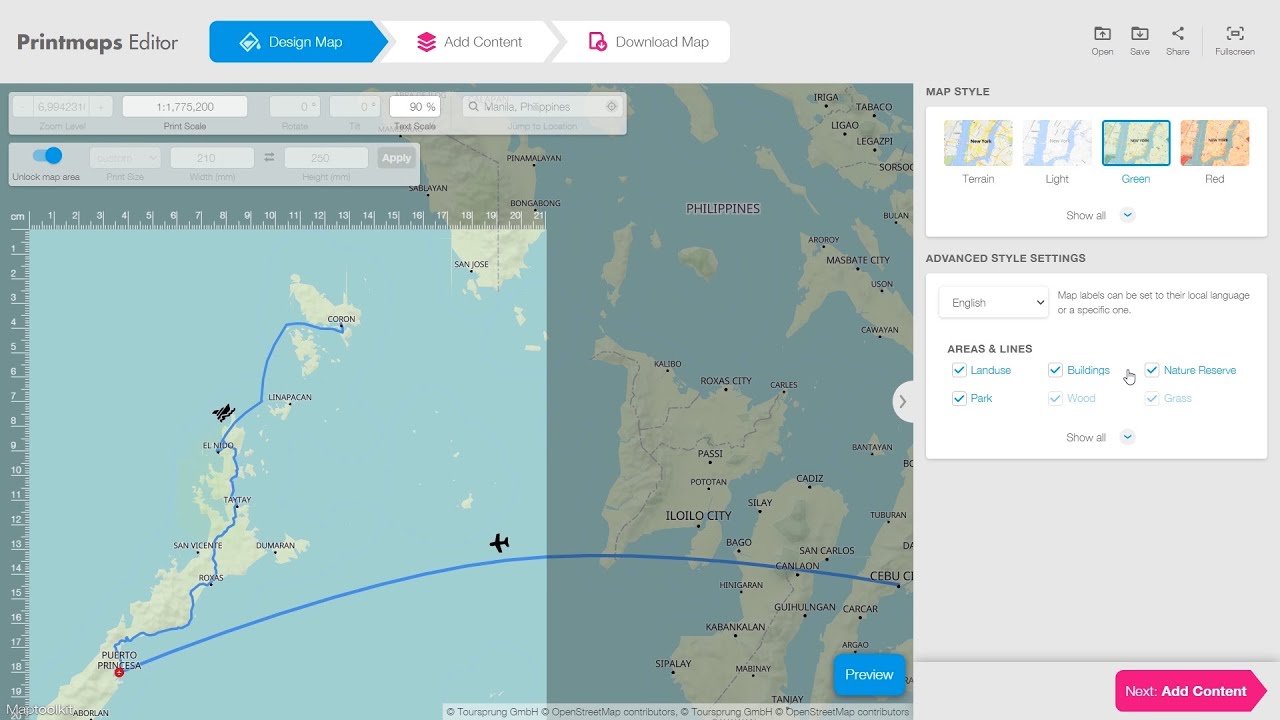This screenshot has width=1280, height=720.
Task: Zoom out with the minus button
Action: (21, 107)
